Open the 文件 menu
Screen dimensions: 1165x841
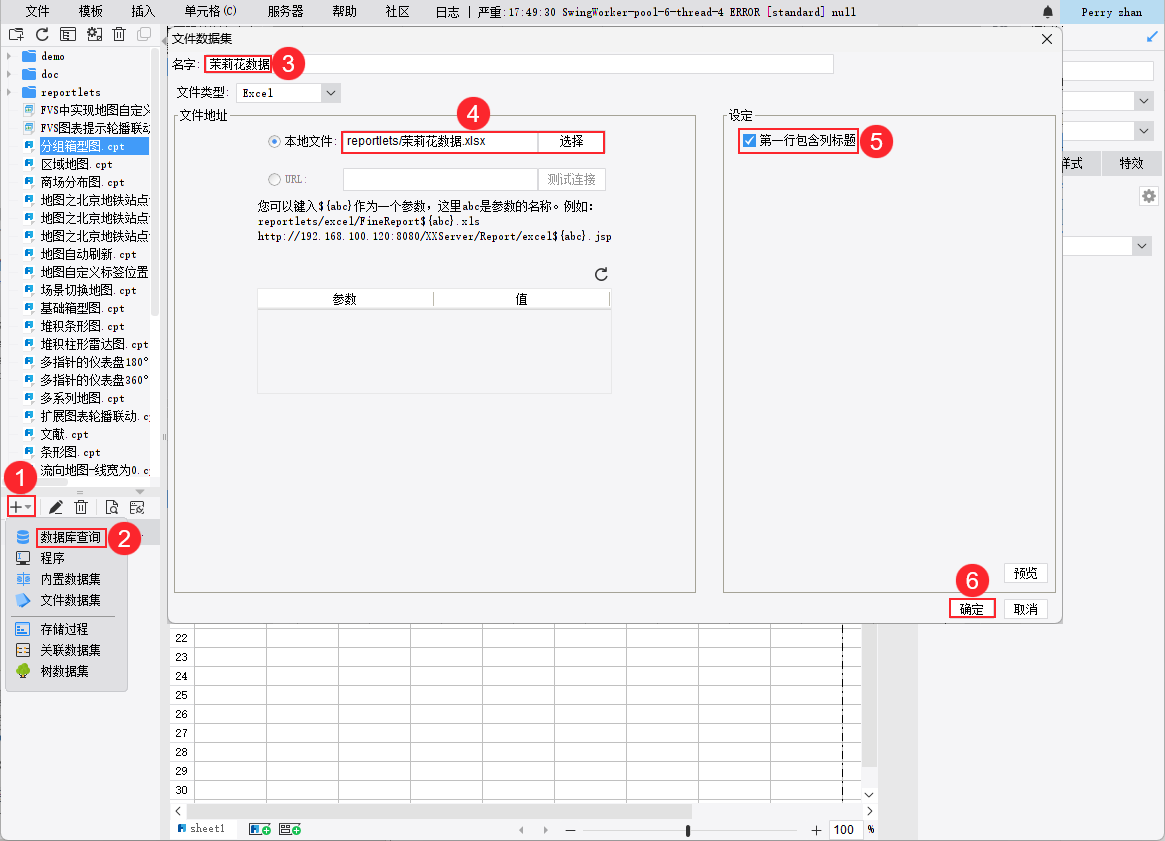(x=37, y=12)
